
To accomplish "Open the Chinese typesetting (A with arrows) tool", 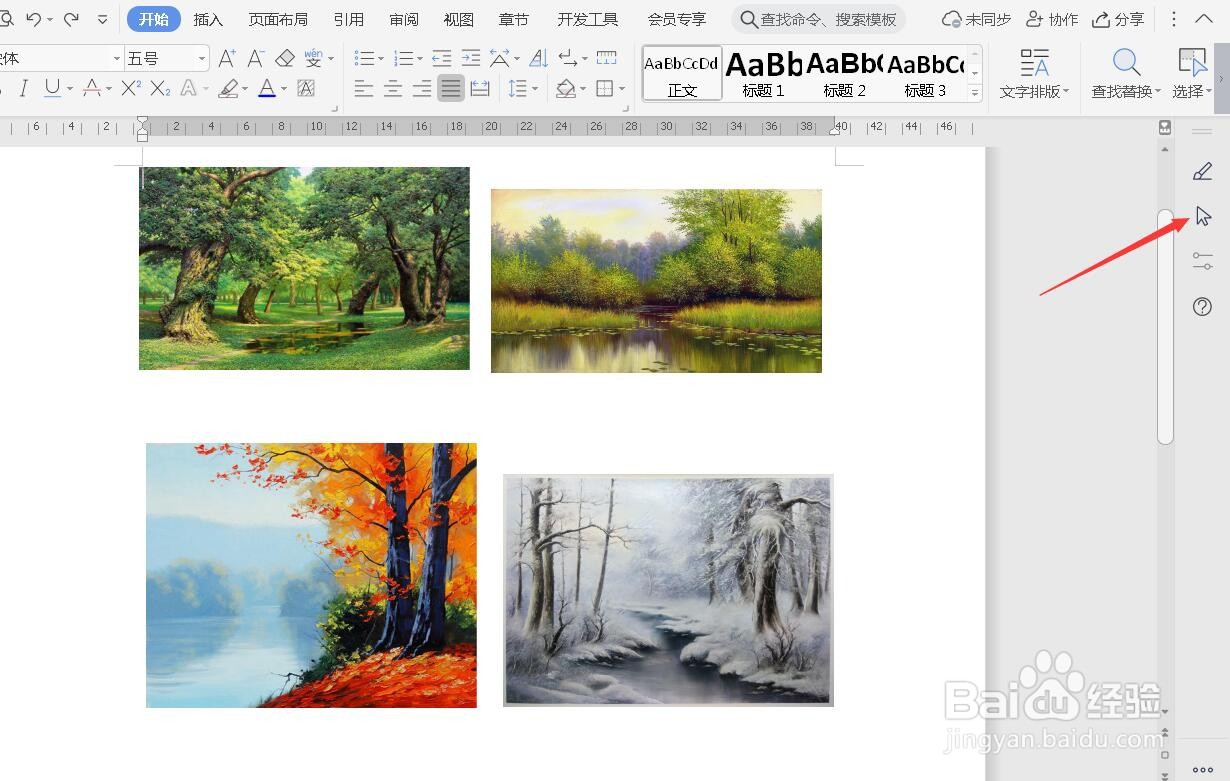I will point(499,59).
